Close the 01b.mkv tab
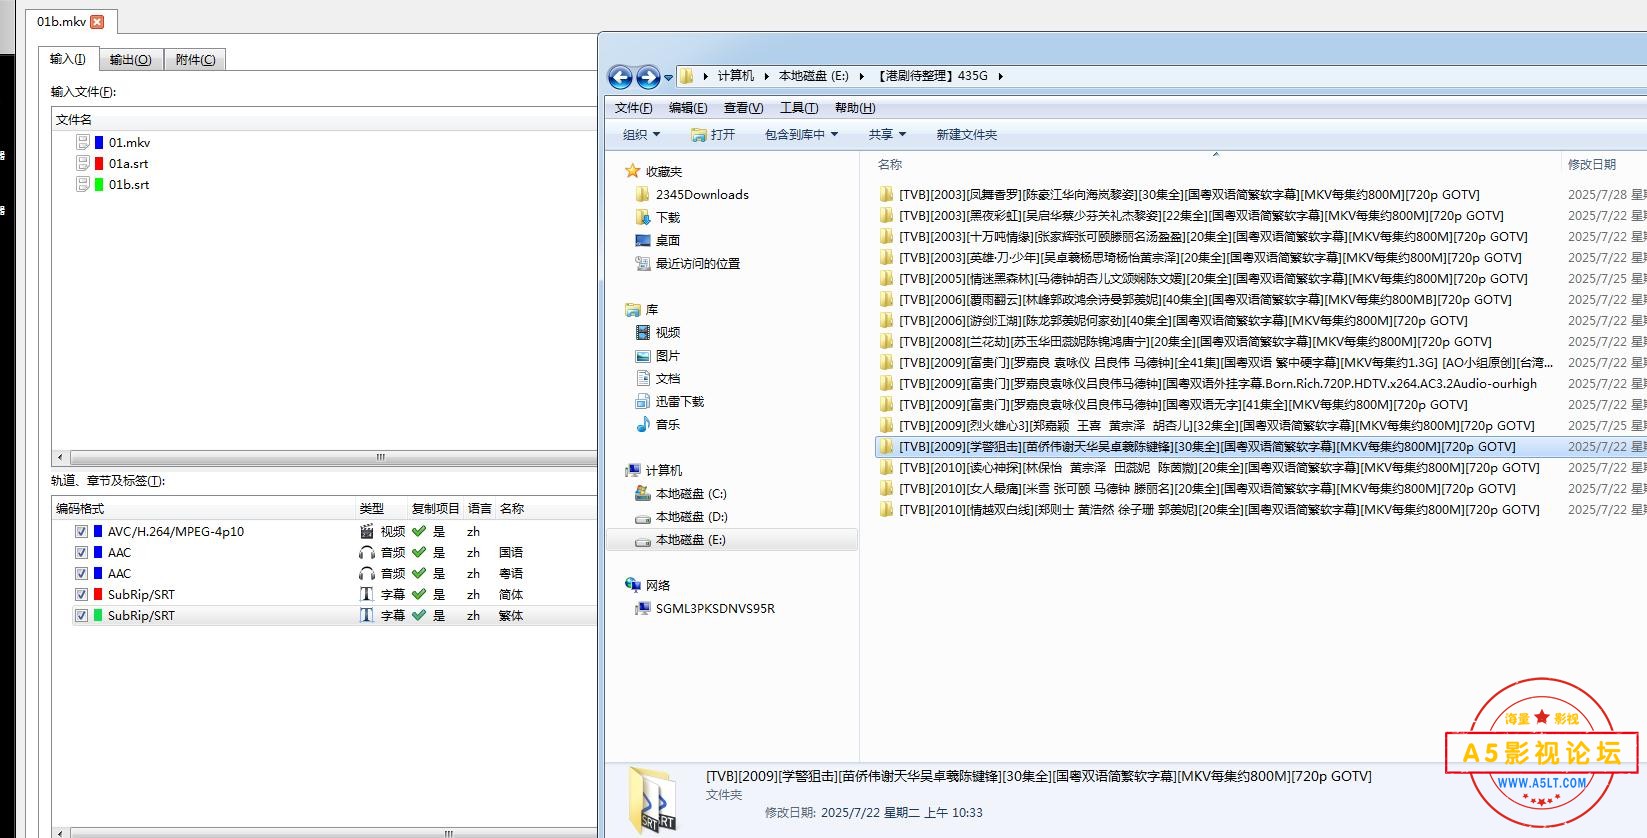The width and height of the screenshot is (1647, 838). [x=97, y=21]
